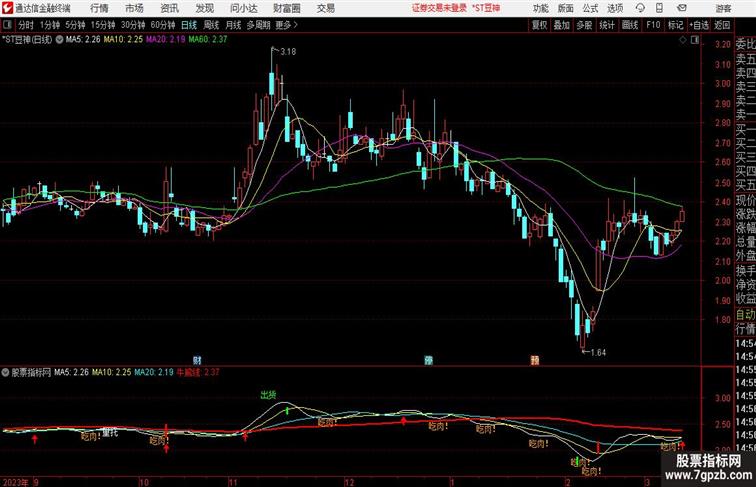Click the MA5: 2.26 label in main chart
The height and width of the screenshot is (487, 756).
point(83,40)
